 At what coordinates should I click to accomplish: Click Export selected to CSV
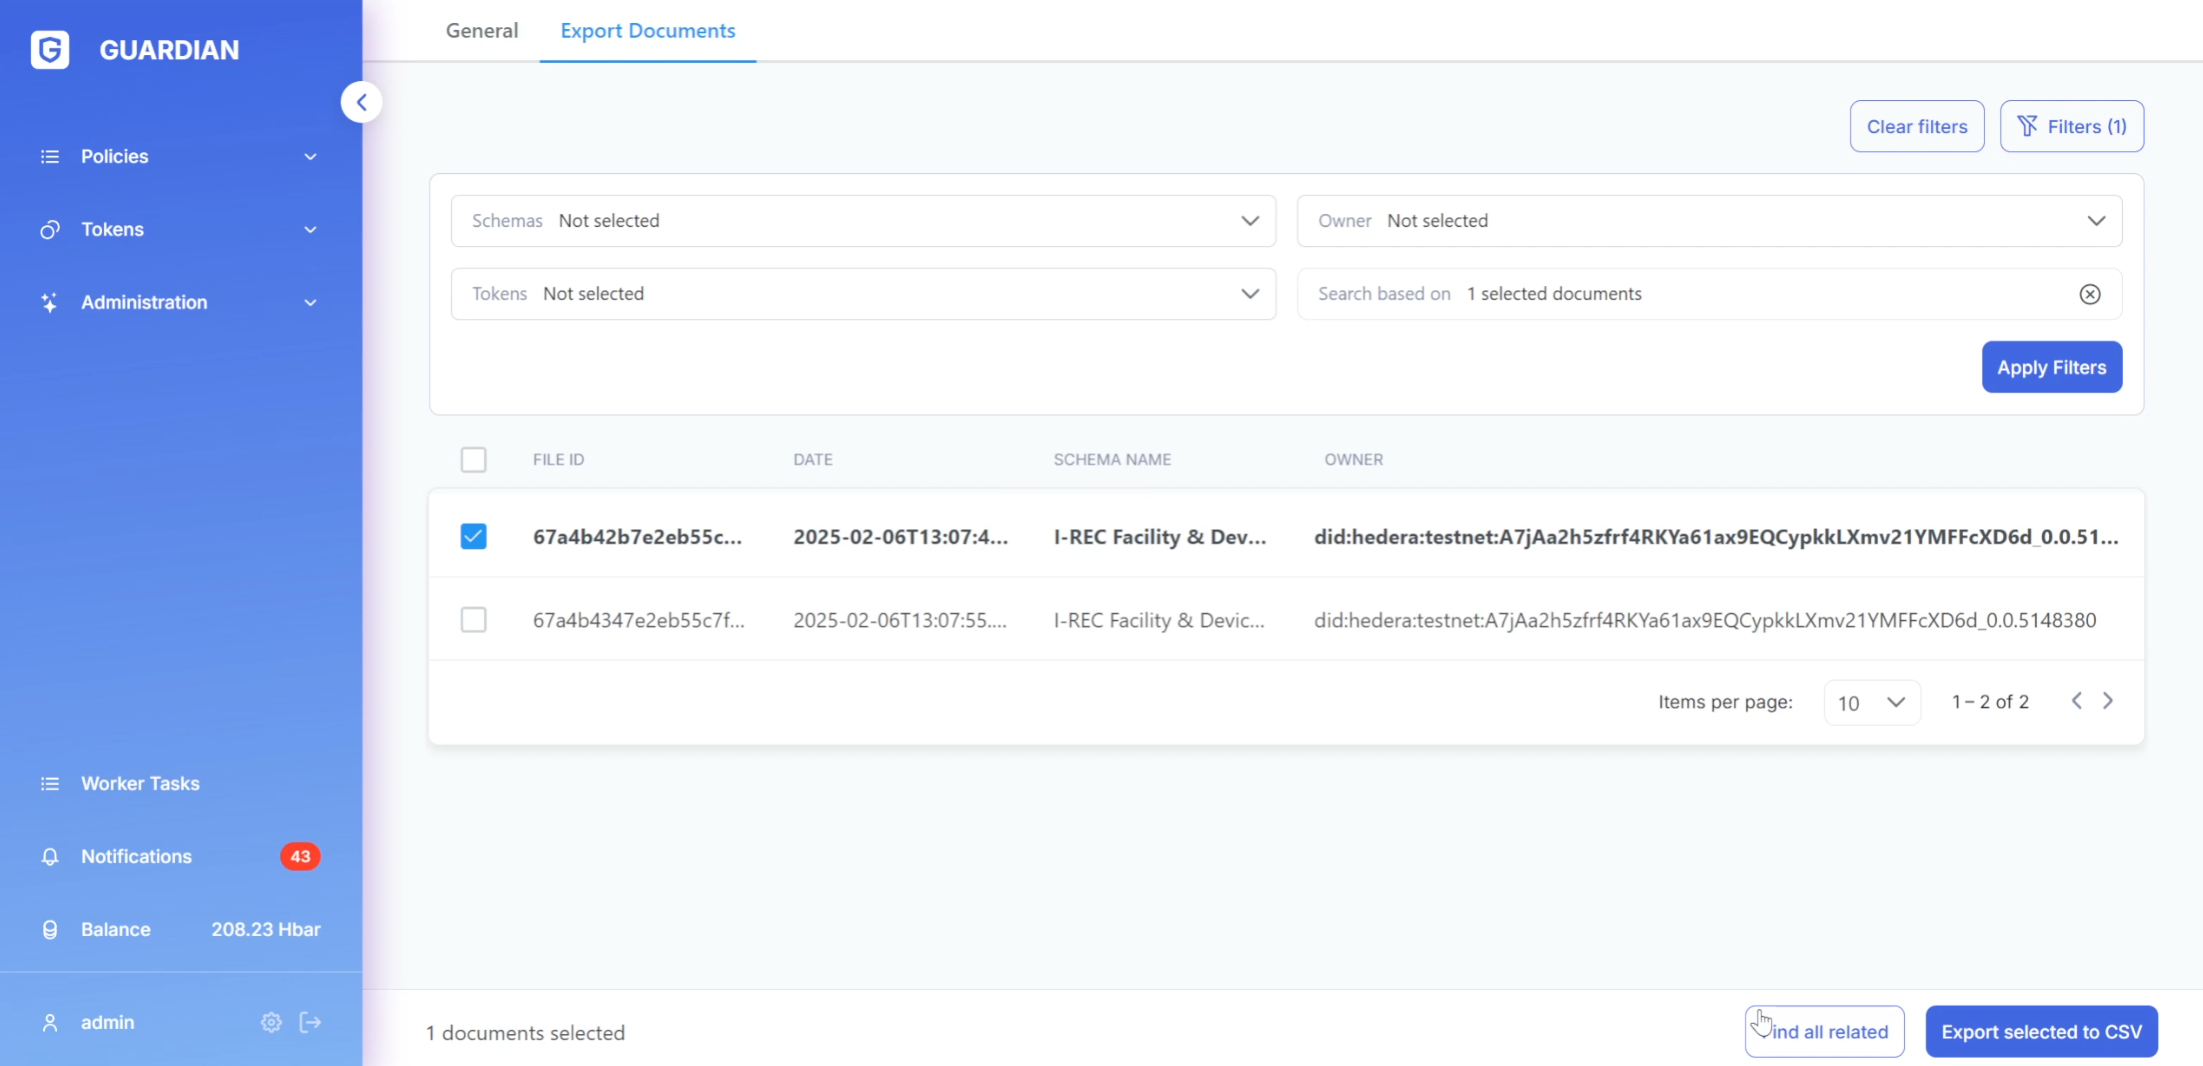(x=2041, y=1032)
